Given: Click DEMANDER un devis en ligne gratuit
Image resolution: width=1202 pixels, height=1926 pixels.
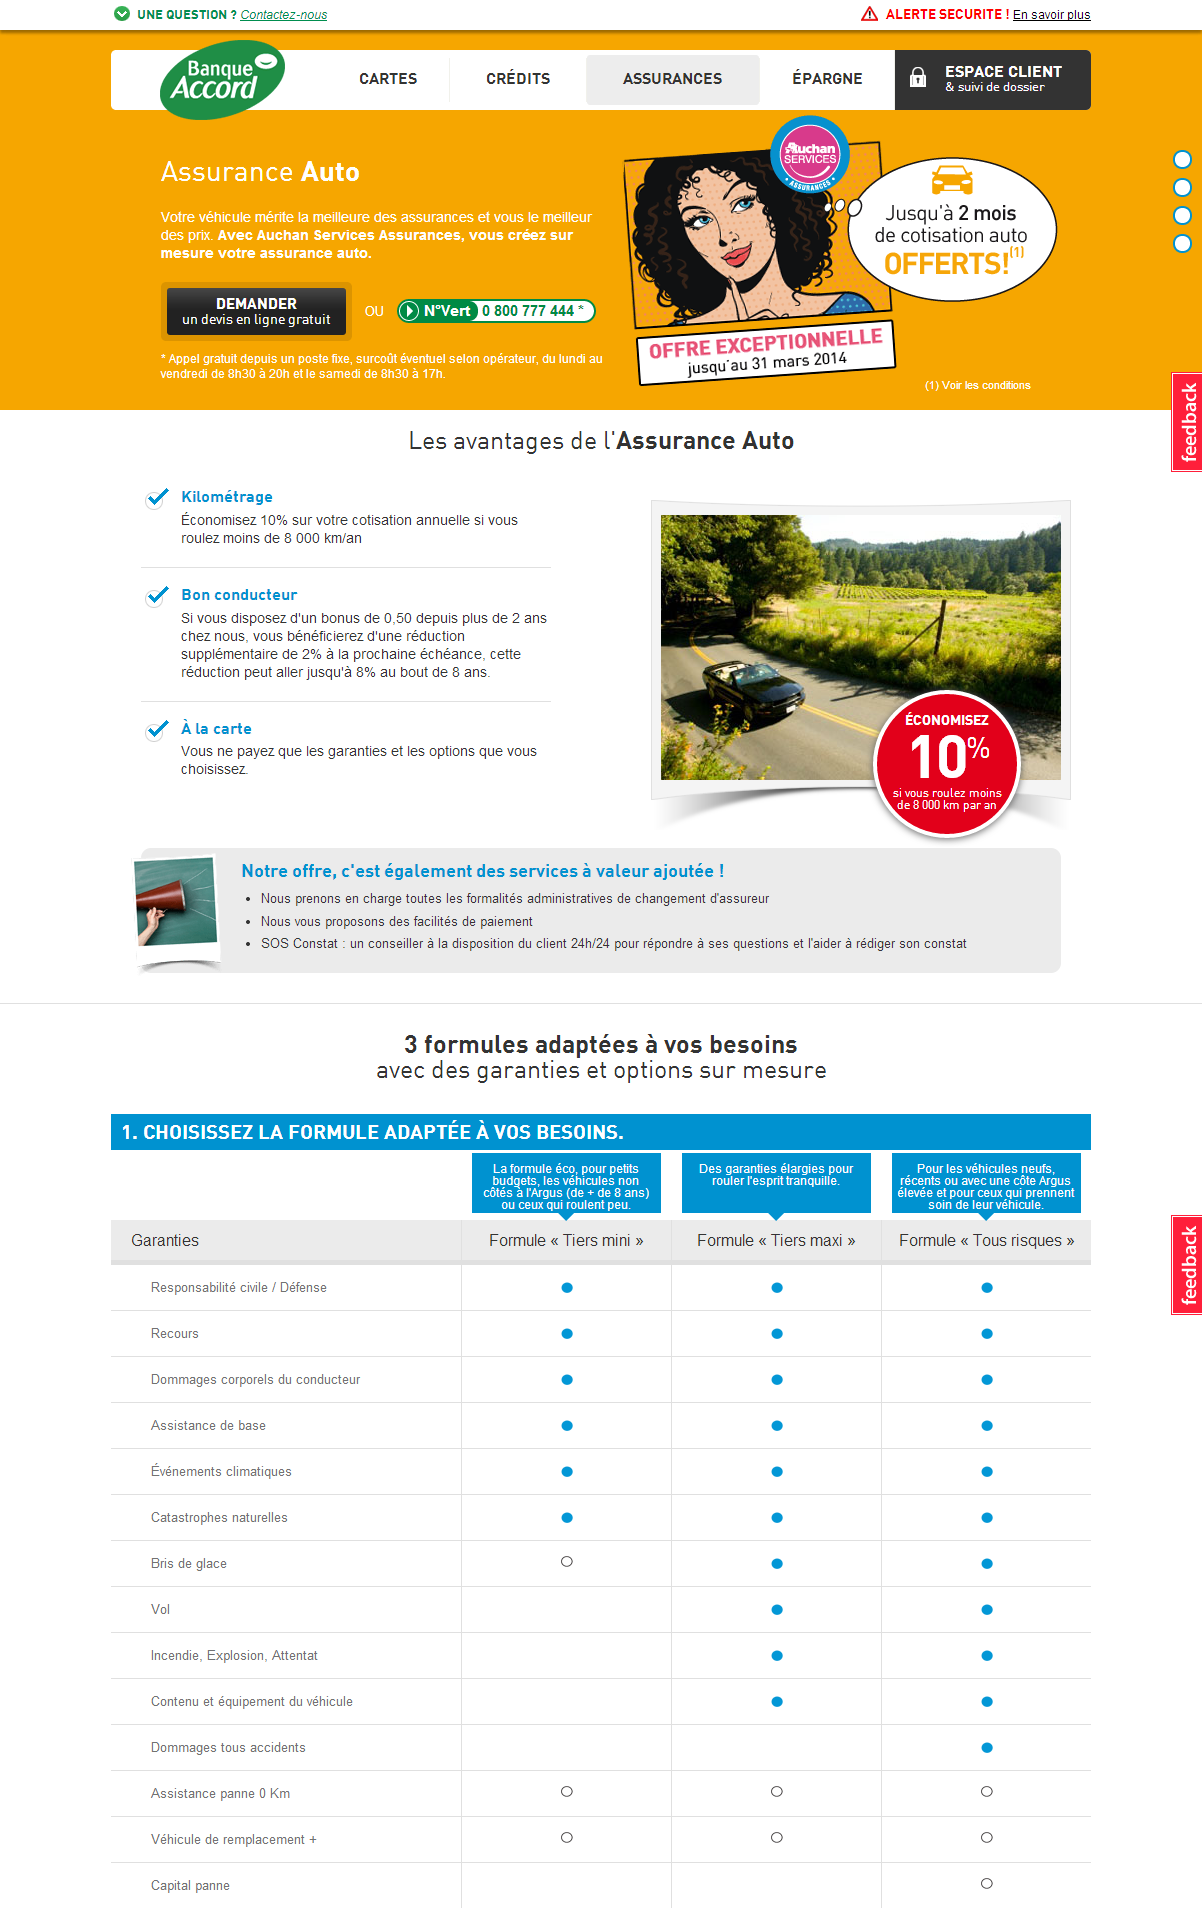Looking at the screenshot, I should point(256,311).
